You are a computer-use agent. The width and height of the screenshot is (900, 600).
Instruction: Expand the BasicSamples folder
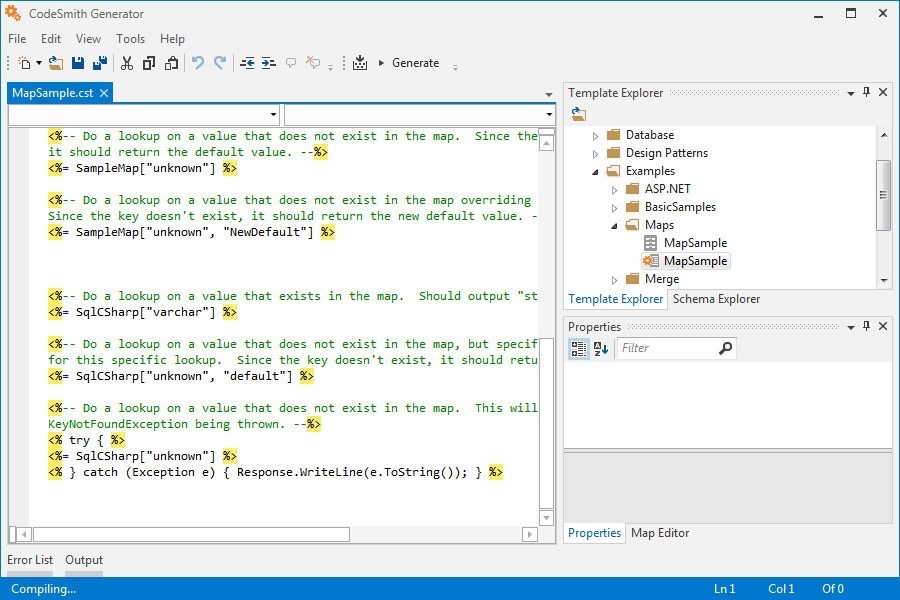point(614,207)
